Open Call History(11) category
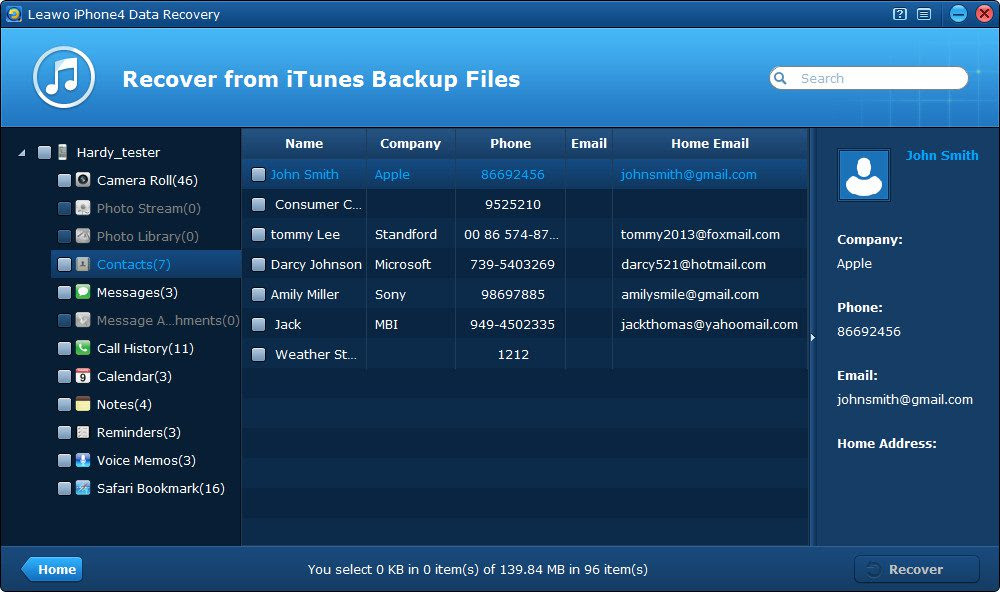 click(145, 349)
